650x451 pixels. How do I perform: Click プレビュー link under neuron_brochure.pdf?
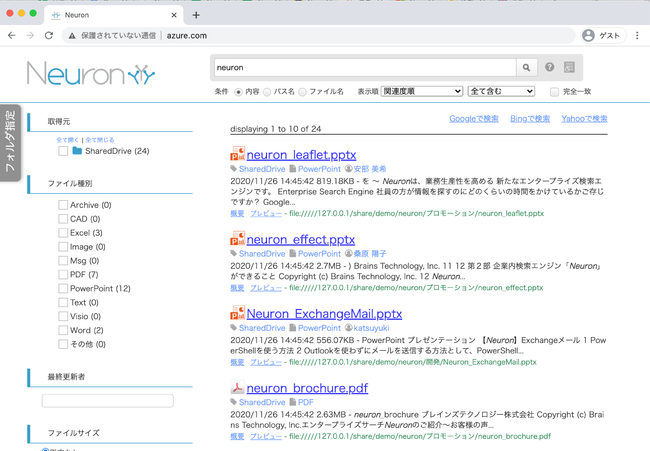[x=266, y=436]
